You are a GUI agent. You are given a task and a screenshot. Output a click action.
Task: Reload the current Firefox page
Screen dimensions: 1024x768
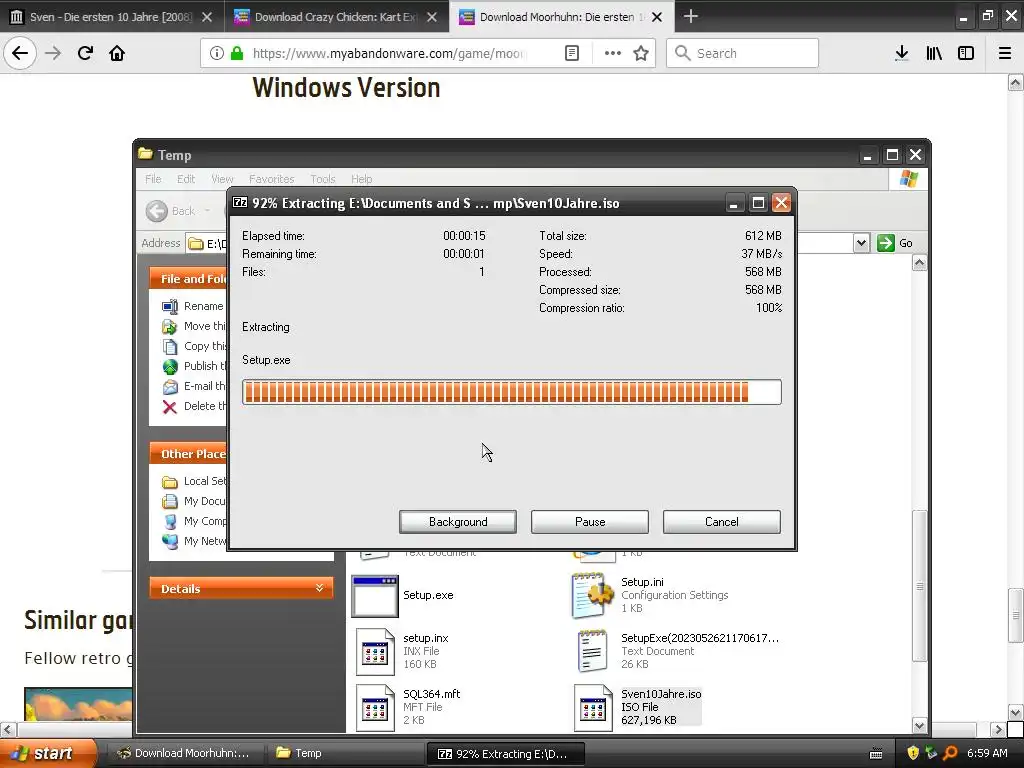pyautogui.click(x=85, y=53)
